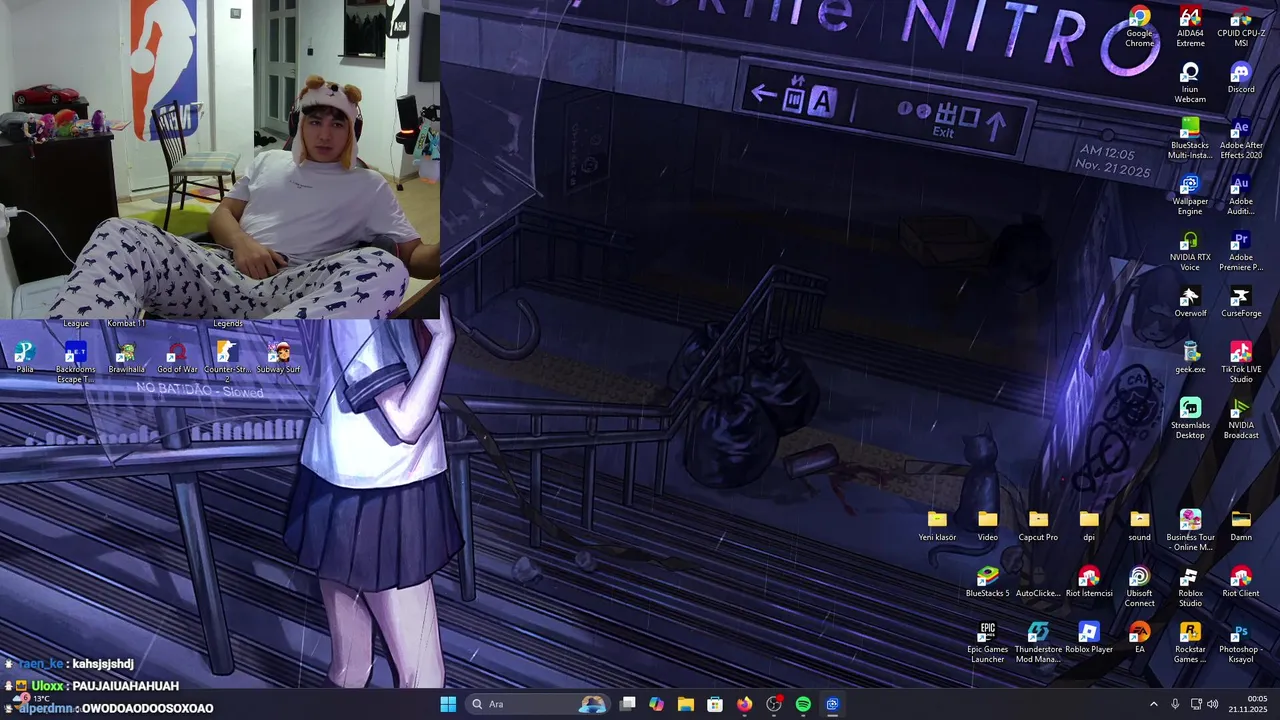Open Riot Client desktop icon

click(x=1241, y=582)
